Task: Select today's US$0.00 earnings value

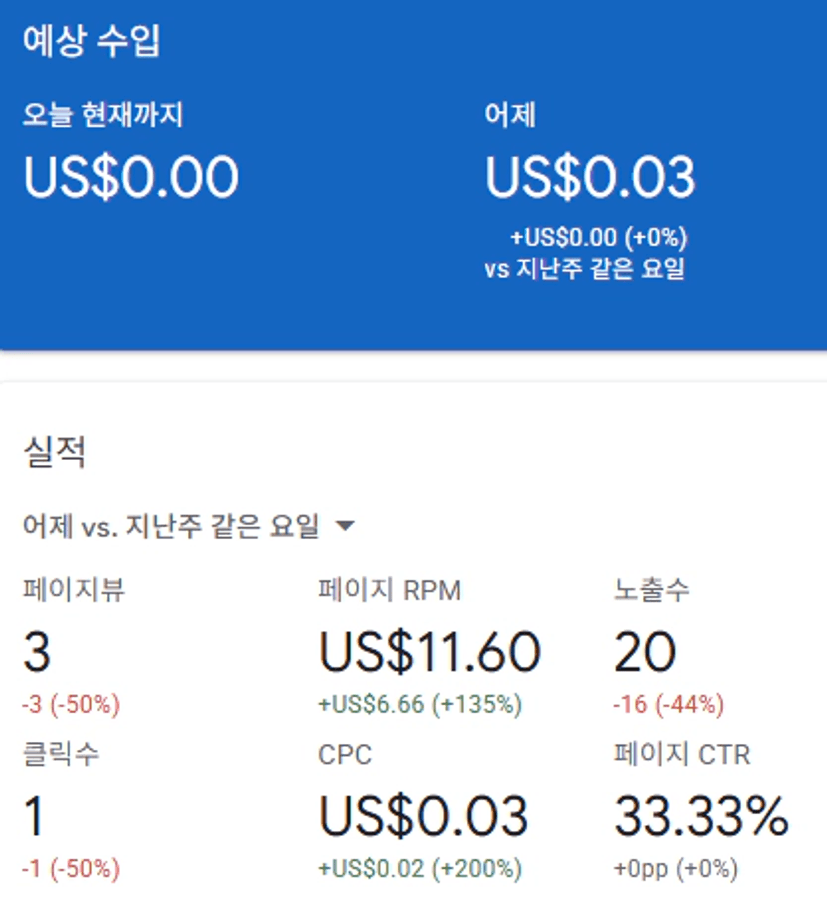Action: [x=131, y=177]
